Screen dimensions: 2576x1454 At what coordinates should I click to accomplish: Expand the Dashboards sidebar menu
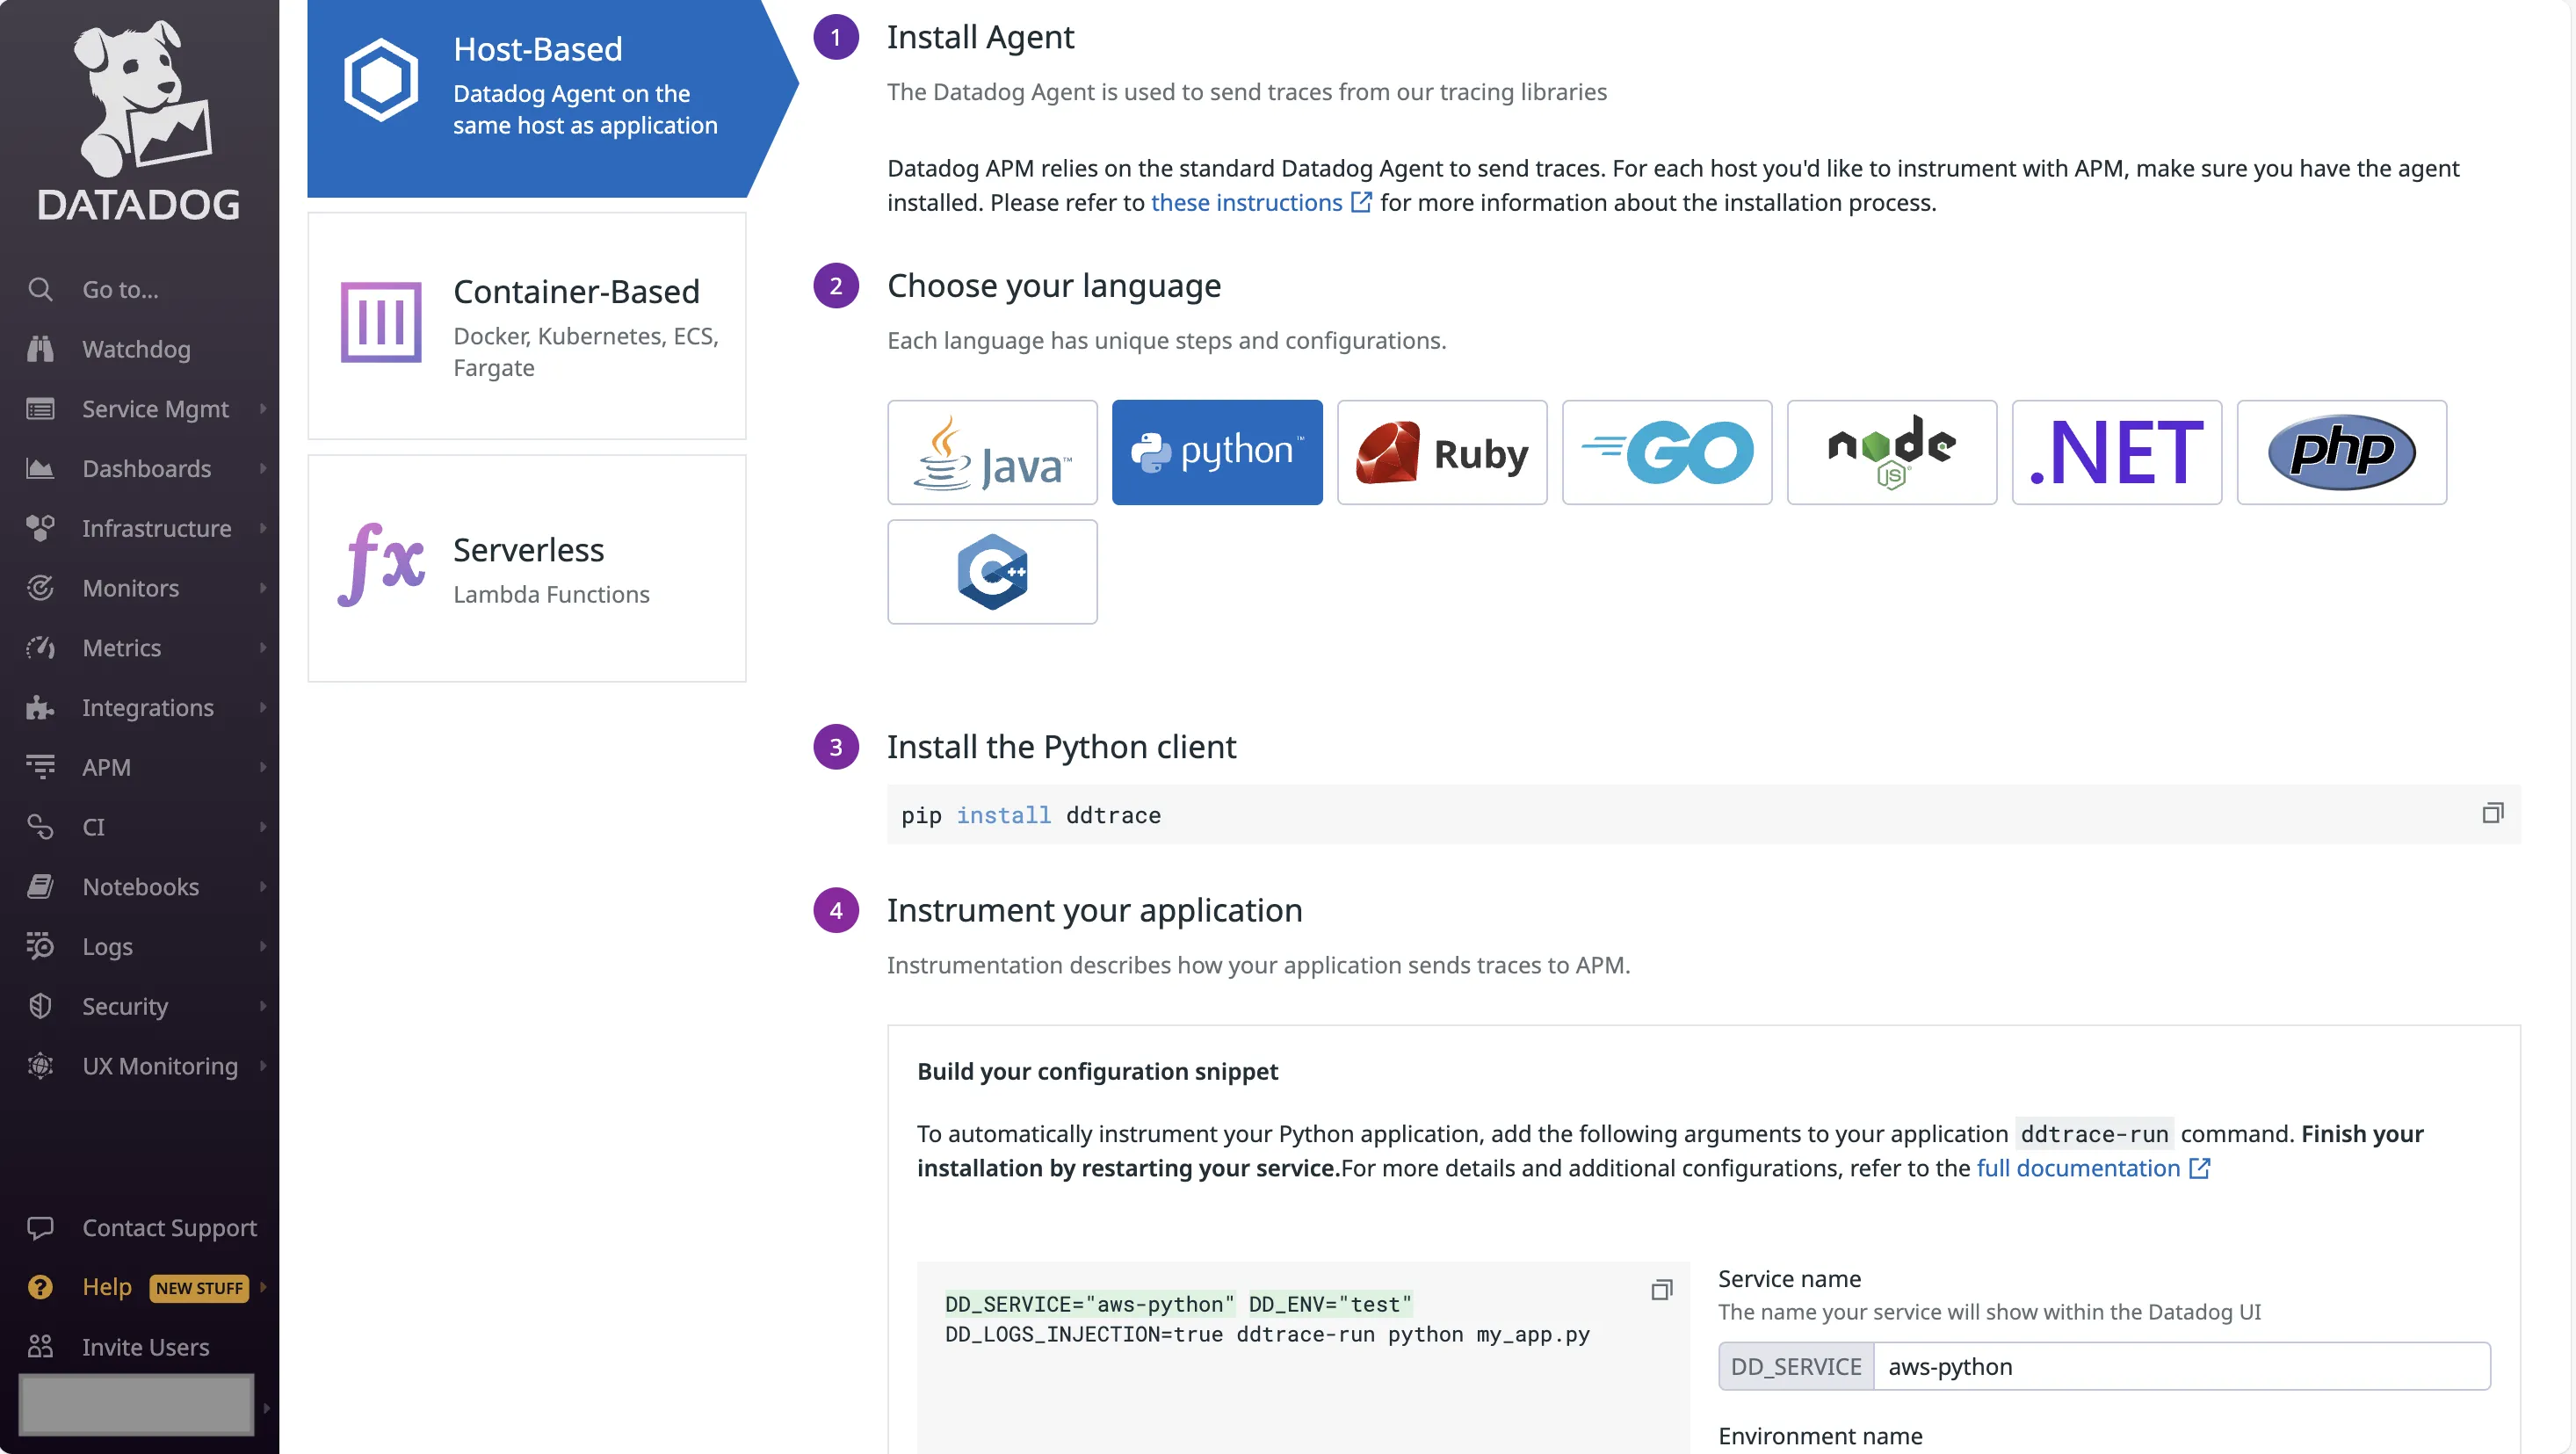[x=146, y=468]
